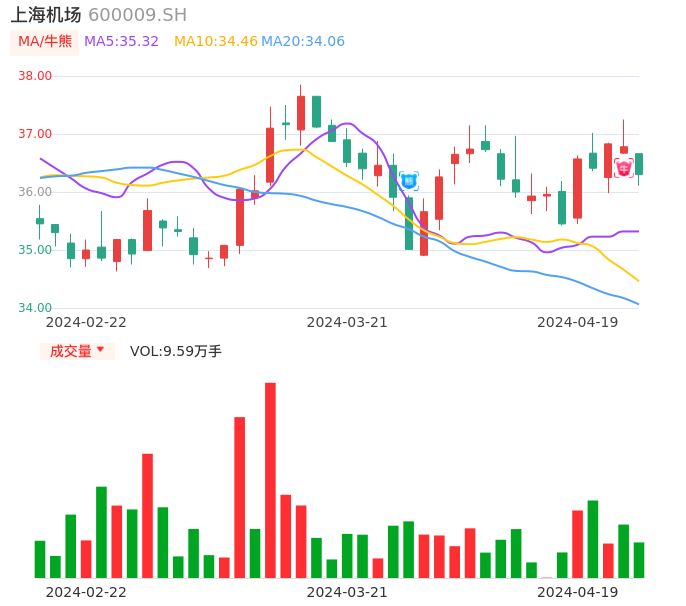Click the VOL:9.59万手 volume readout
This screenshot has height=606, width=686.
[x=176, y=351]
